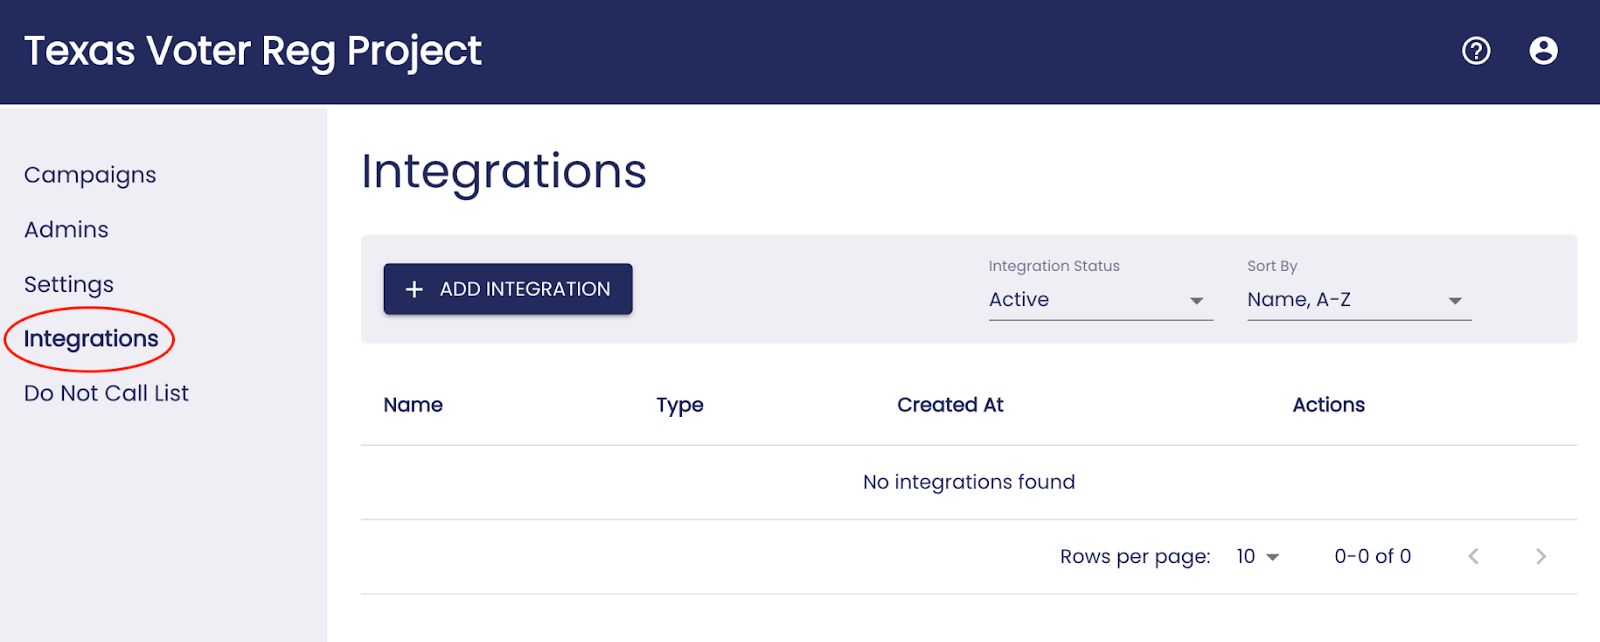1600x642 pixels.
Task: Click the Actions column header
Action: [x=1328, y=405]
